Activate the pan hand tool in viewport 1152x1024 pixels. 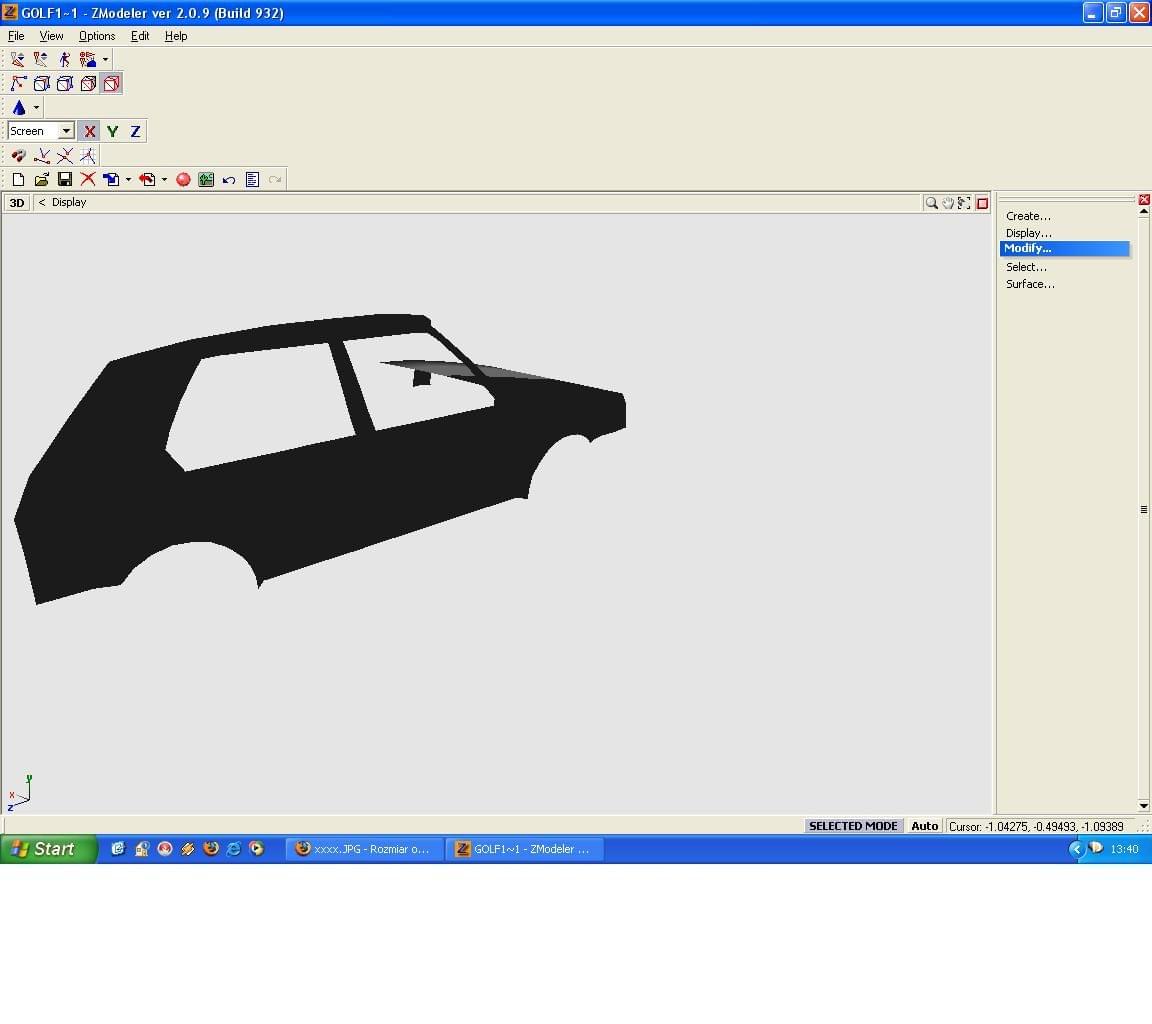pos(948,203)
